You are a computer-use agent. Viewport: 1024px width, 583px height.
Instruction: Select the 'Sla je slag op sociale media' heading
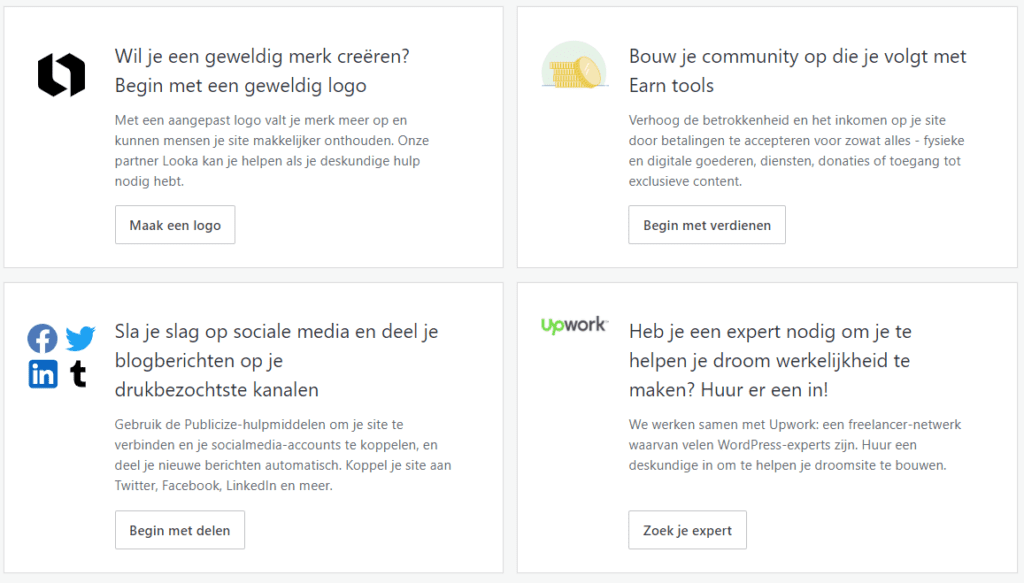point(277,360)
